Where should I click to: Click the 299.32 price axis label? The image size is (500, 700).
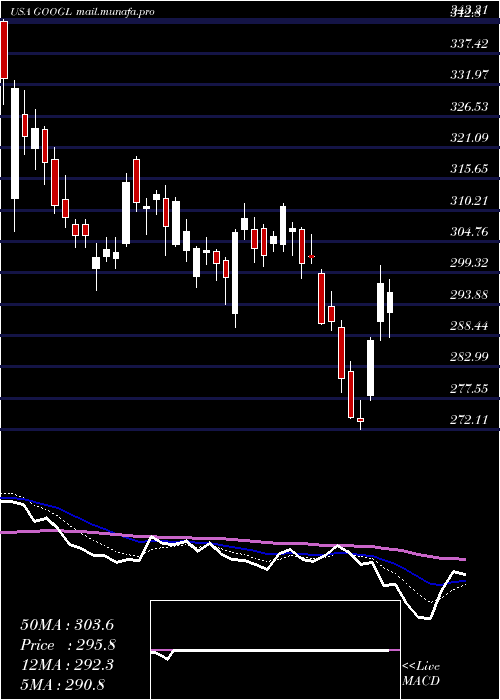[x=469, y=263]
